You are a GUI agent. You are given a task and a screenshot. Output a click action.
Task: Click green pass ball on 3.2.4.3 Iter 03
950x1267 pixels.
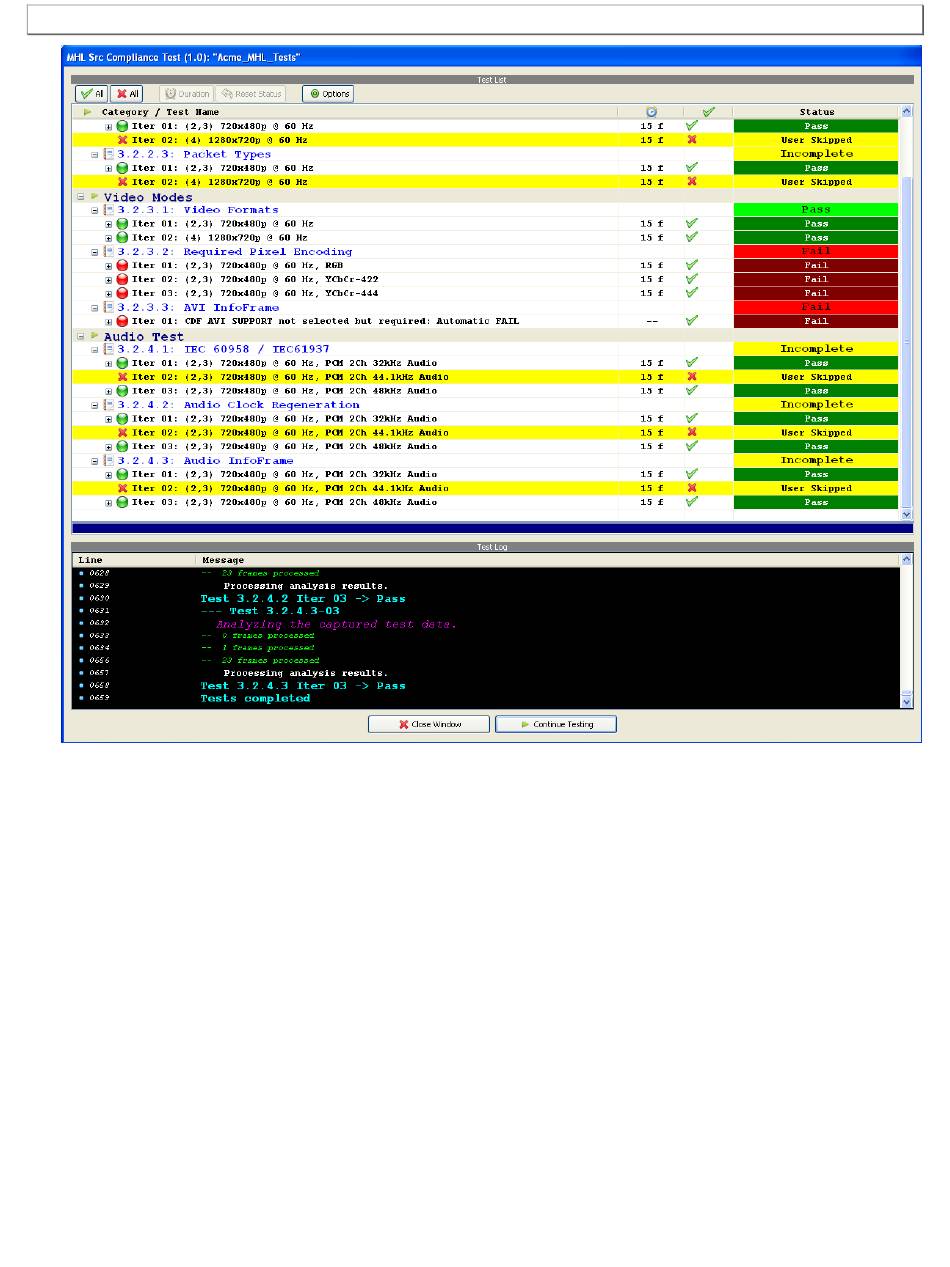tap(123, 502)
